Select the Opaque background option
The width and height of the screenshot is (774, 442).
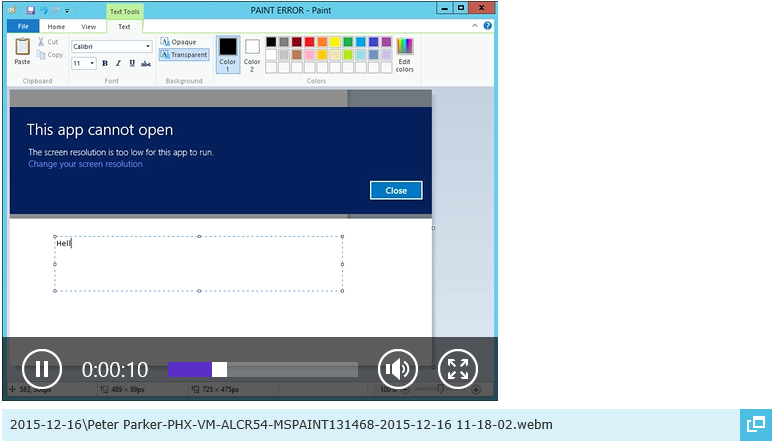point(179,42)
